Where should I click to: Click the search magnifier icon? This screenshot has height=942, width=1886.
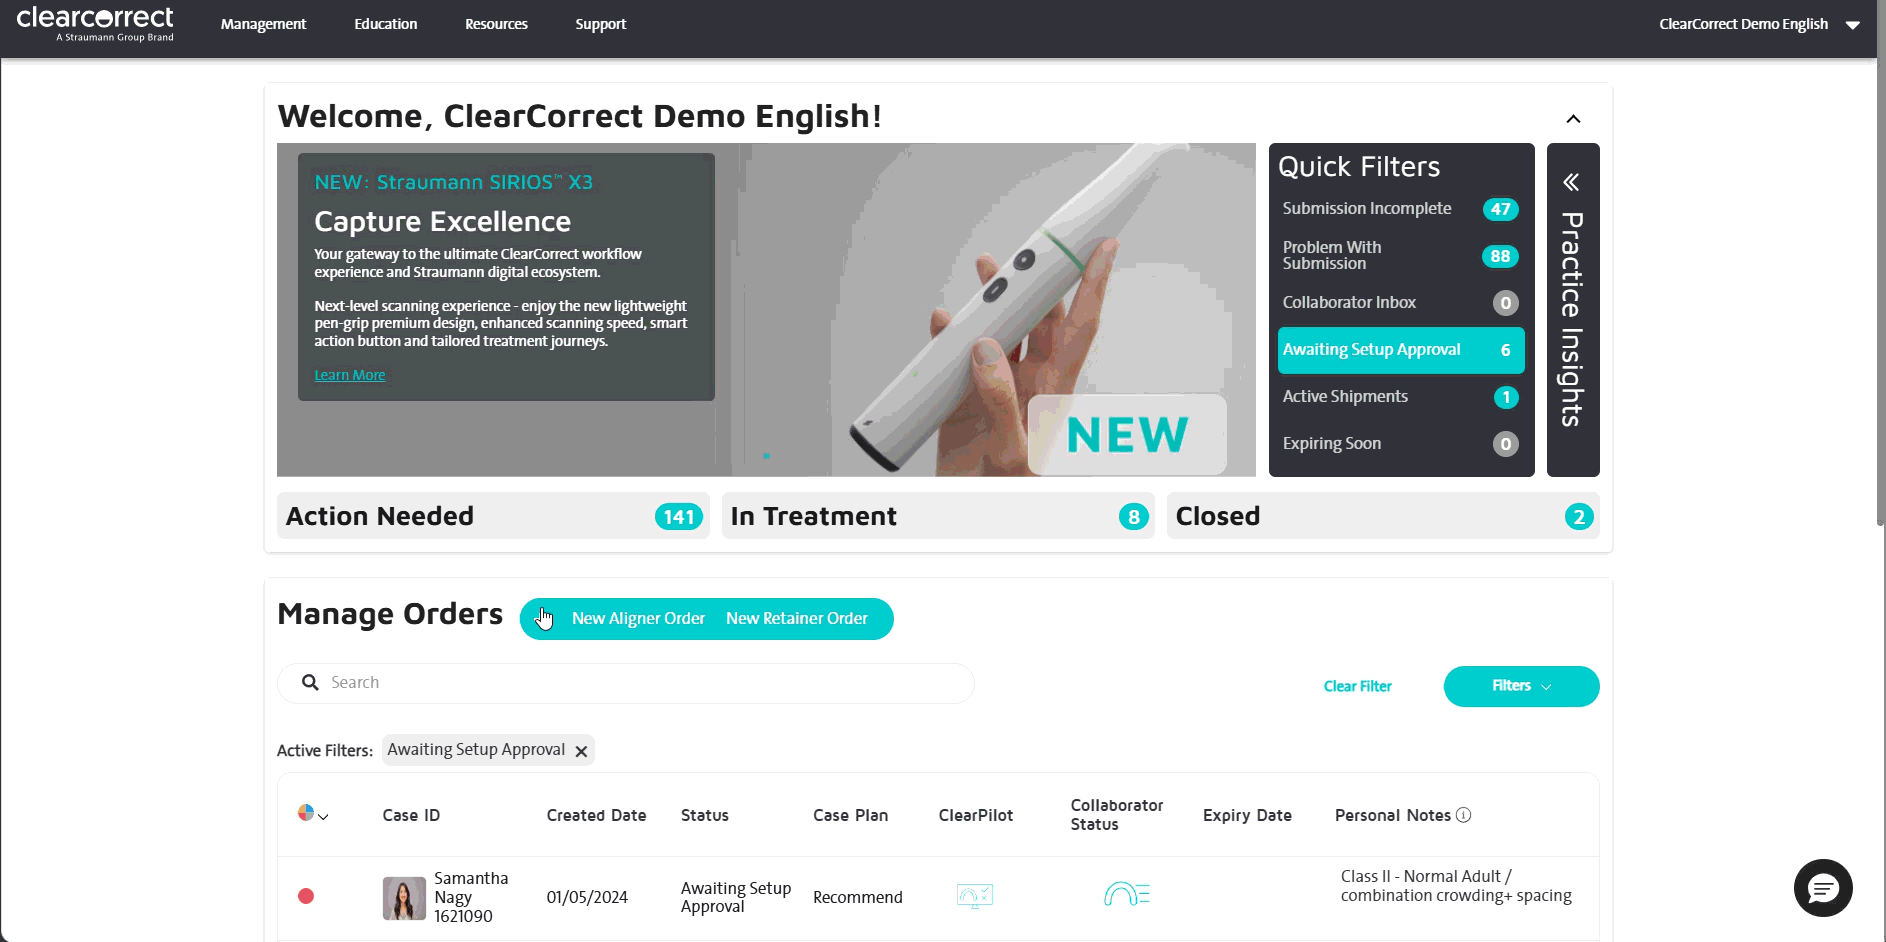point(310,682)
